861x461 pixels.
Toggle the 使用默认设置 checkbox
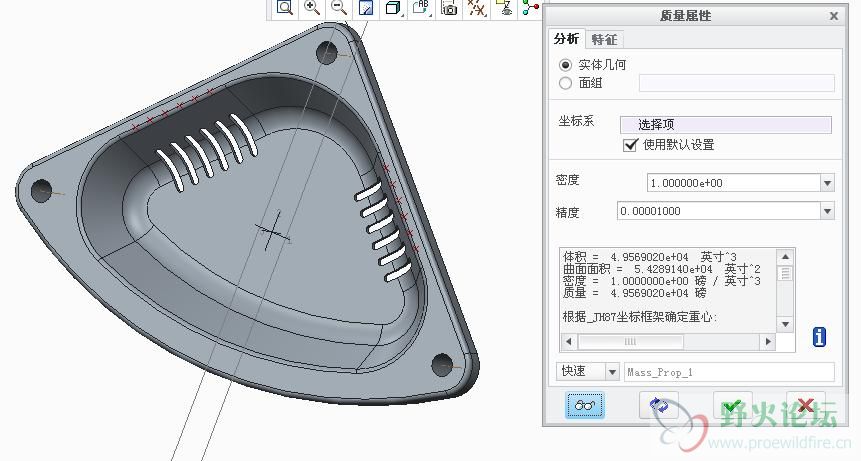[x=630, y=145]
